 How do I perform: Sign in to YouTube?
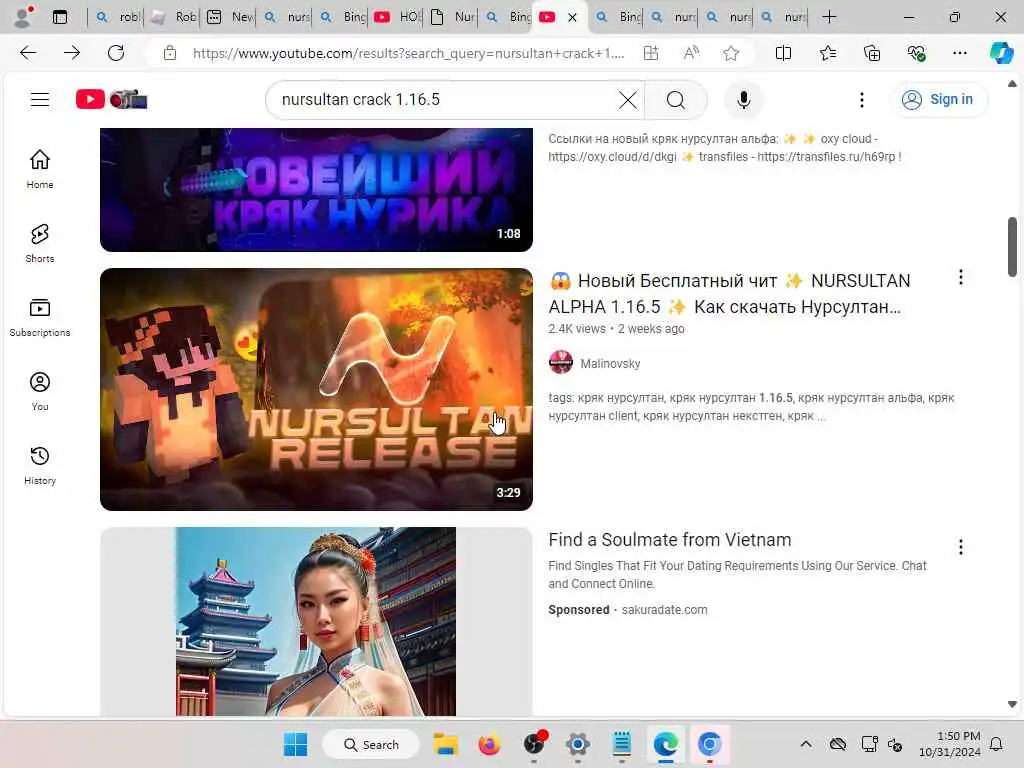tap(938, 99)
